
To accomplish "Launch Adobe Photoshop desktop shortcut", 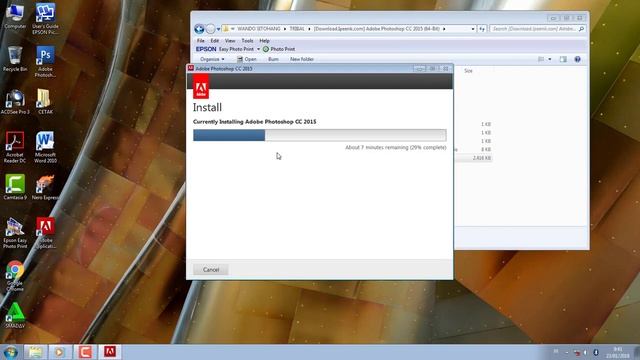I will click(x=45, y=62).
